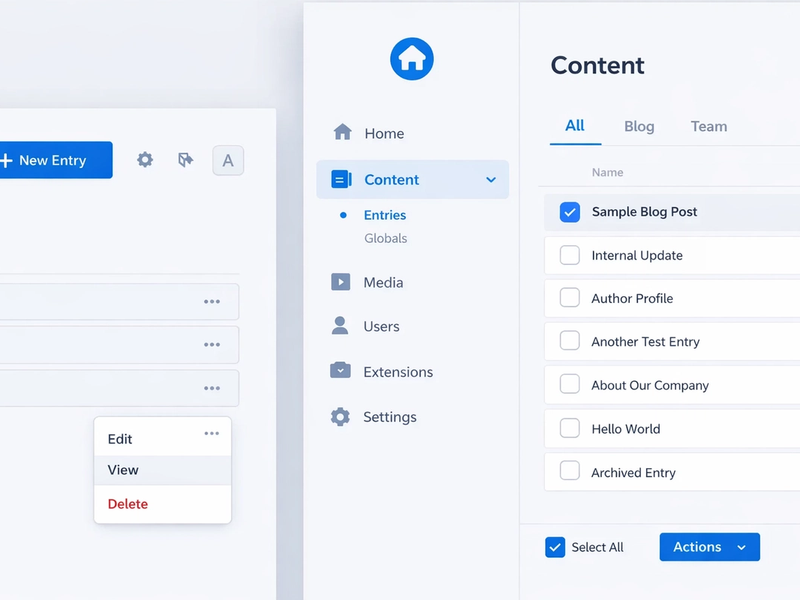Go to Home in the sidebar

(x=384, y=133)
